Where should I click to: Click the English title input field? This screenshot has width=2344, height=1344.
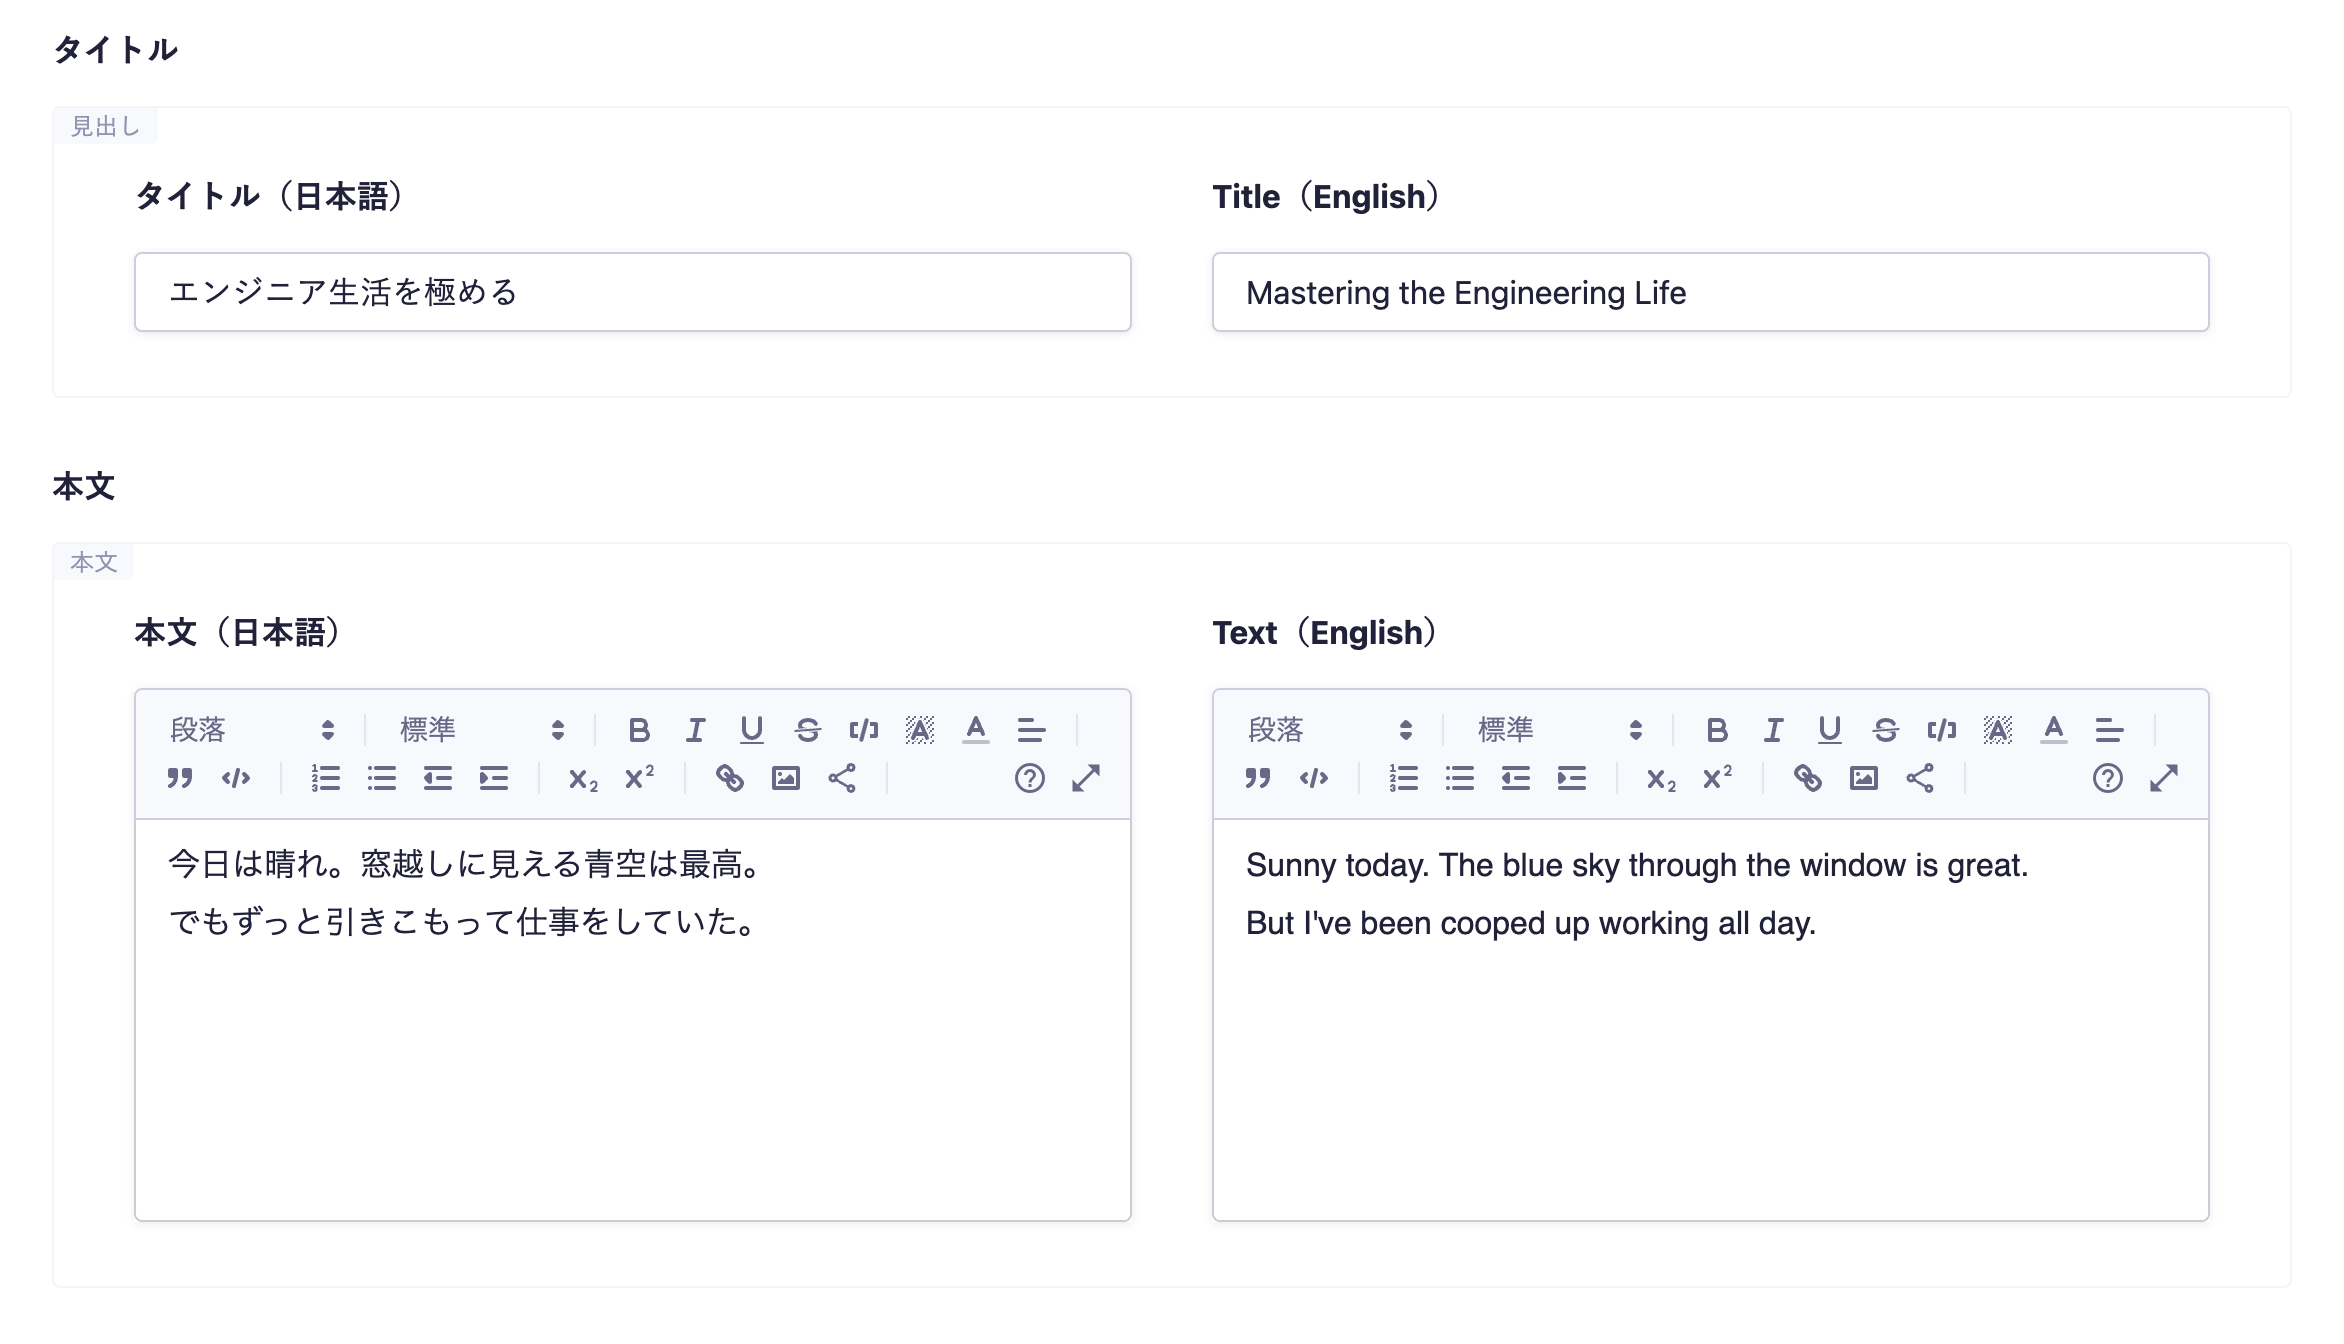click(x=1710, y=292)
